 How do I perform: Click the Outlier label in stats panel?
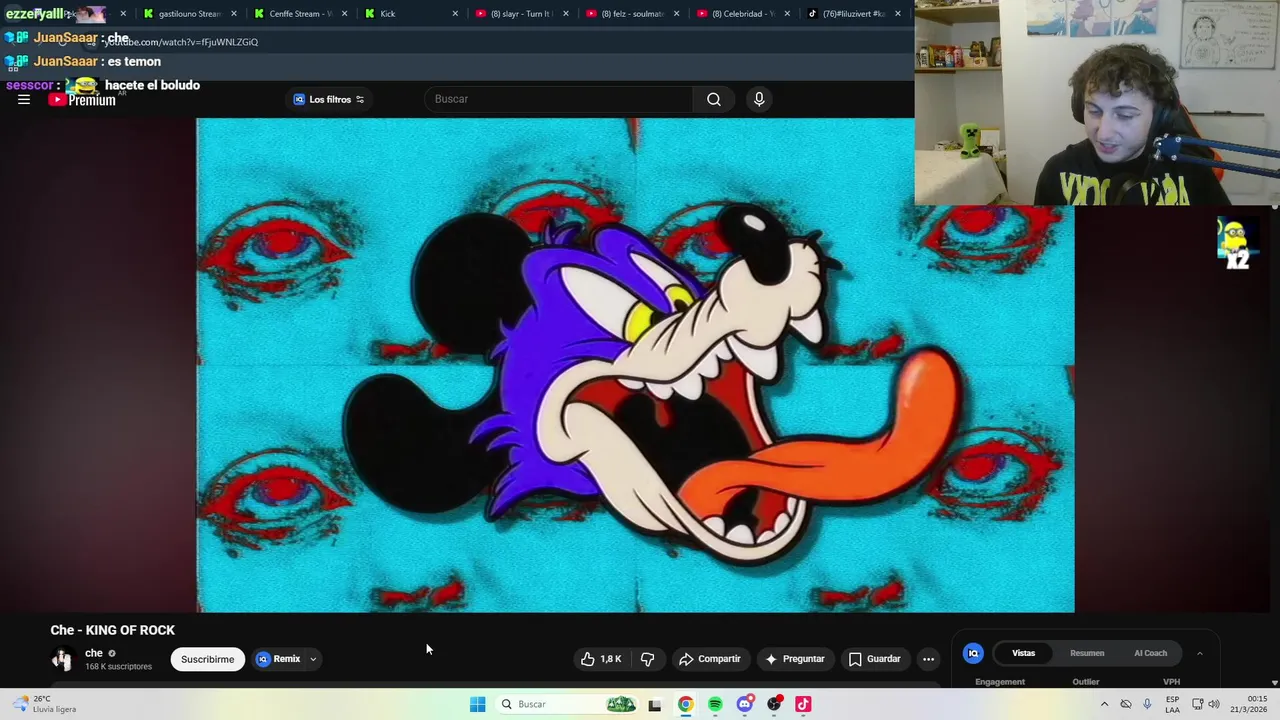[x=1086, y=682]
